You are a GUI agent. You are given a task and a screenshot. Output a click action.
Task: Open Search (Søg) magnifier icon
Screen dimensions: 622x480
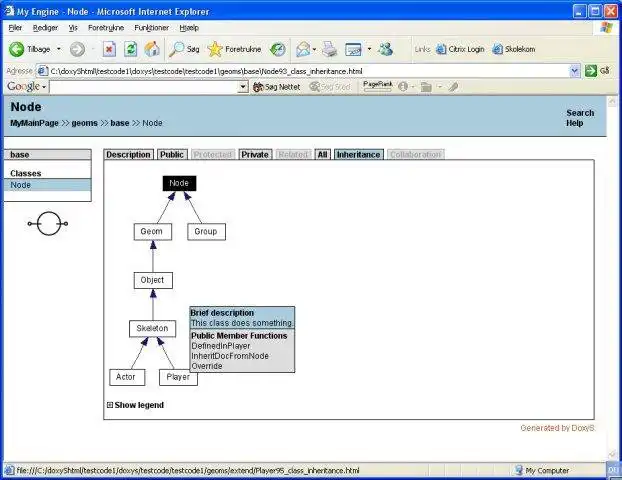point(176,49)
